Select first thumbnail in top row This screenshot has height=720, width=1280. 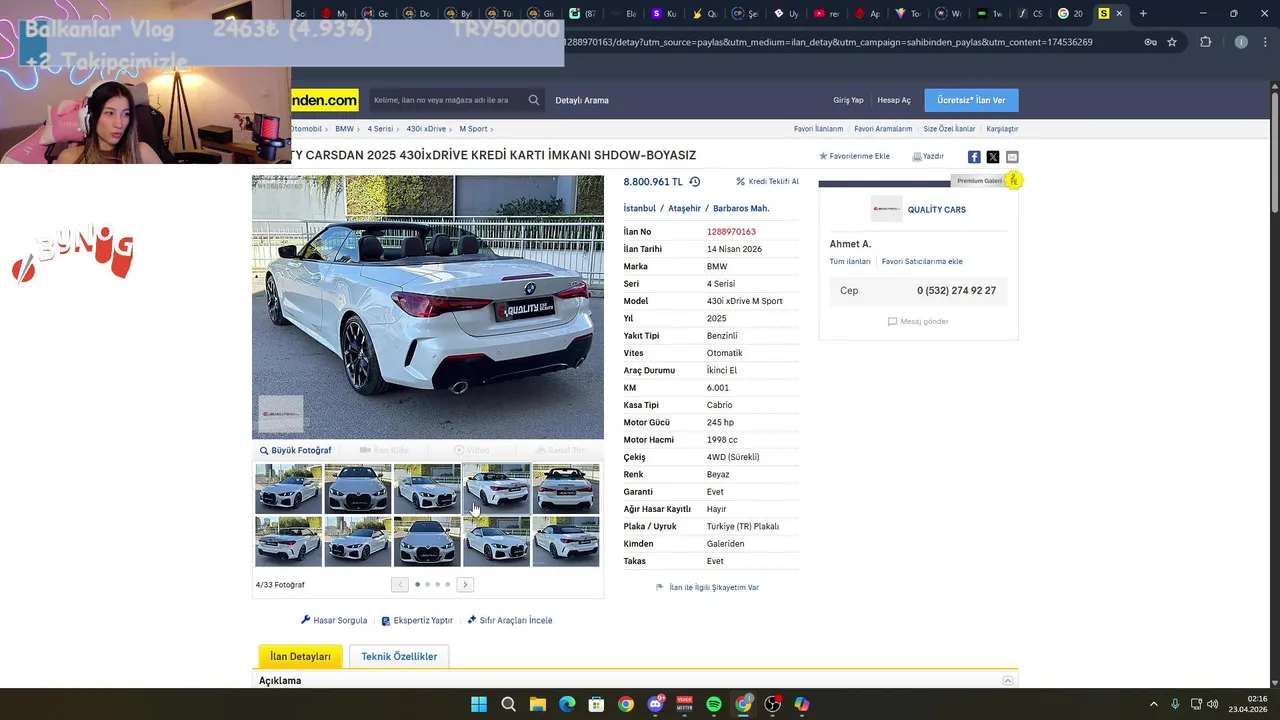(x=289, y=489)
